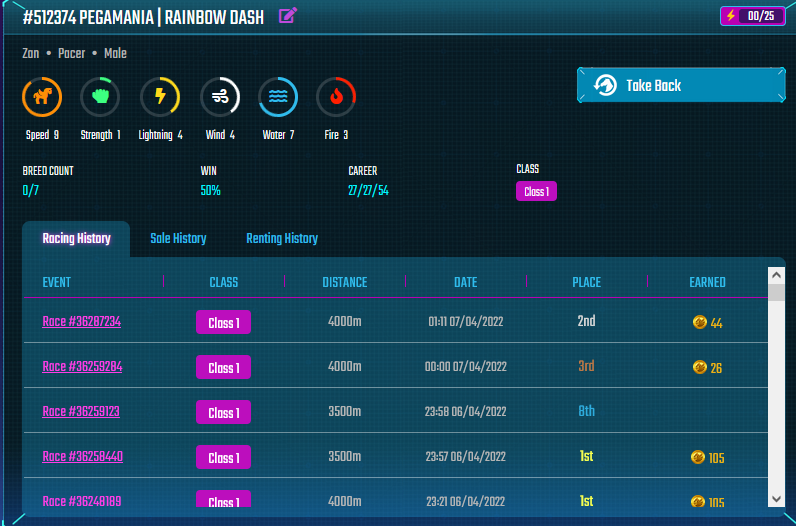Click the Wind stat icon
Viewport: 796px width, 526px height.
(220, 96)
